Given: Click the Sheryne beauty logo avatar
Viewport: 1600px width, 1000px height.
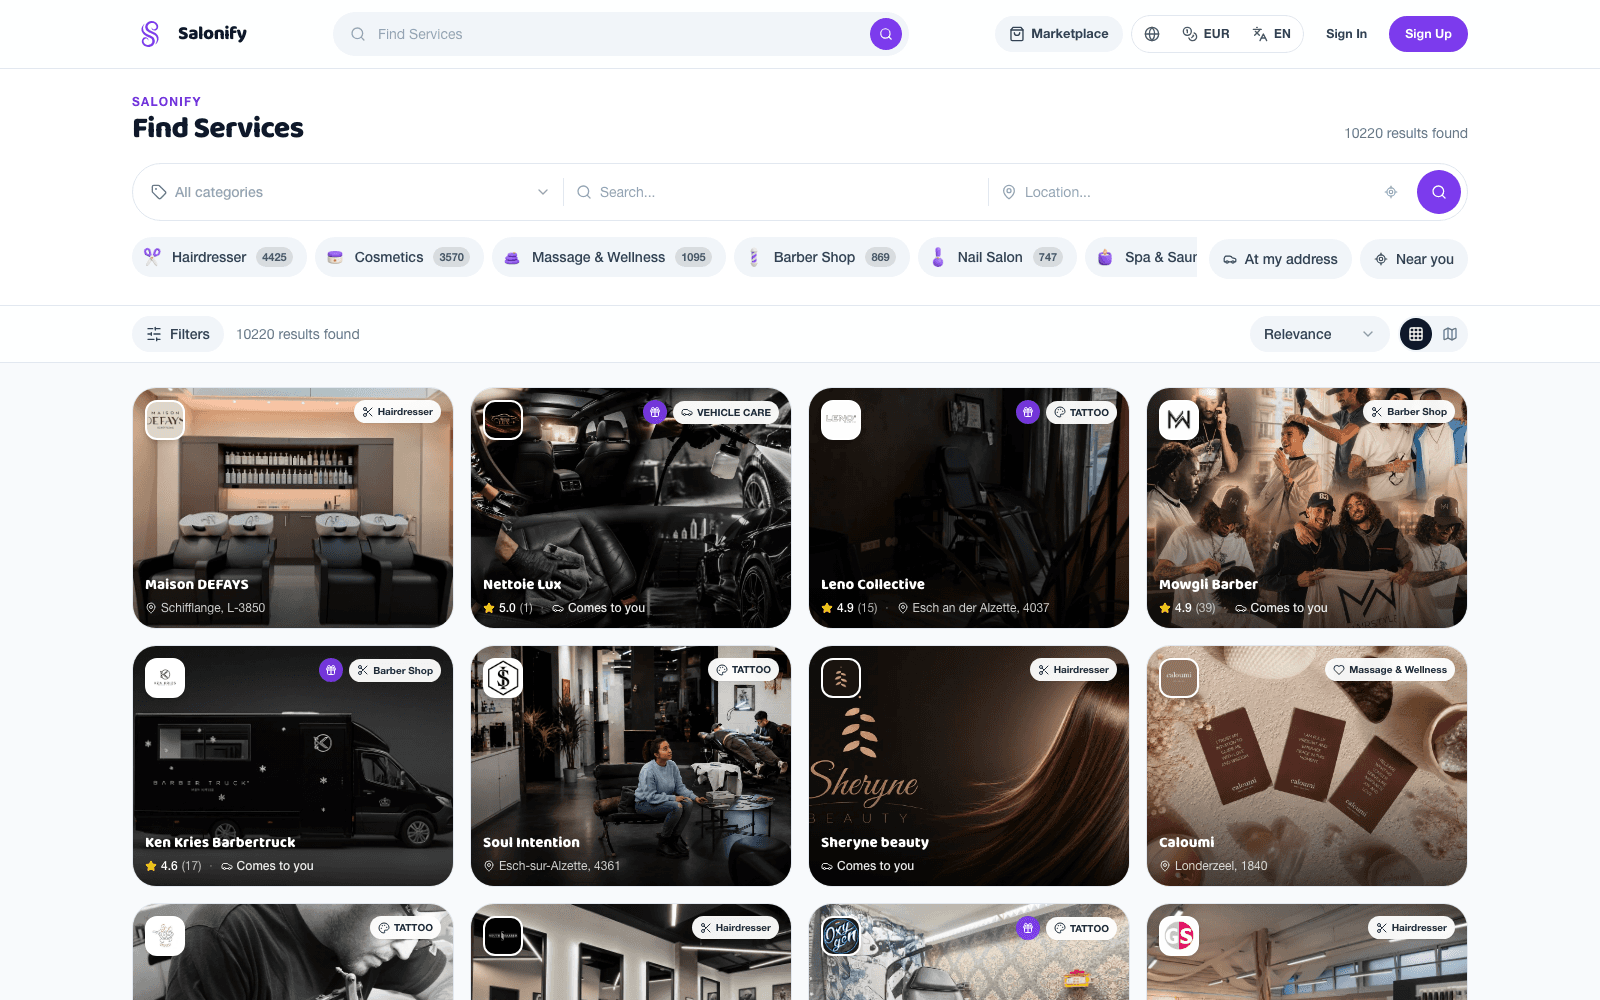Looking at the screenshot, I should point(841,678).
